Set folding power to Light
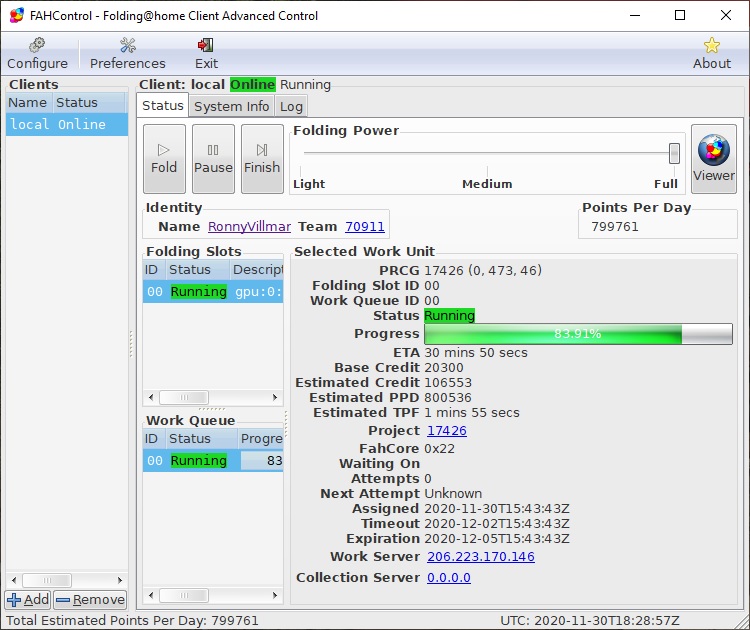750x630 pixels. point(309,184)
